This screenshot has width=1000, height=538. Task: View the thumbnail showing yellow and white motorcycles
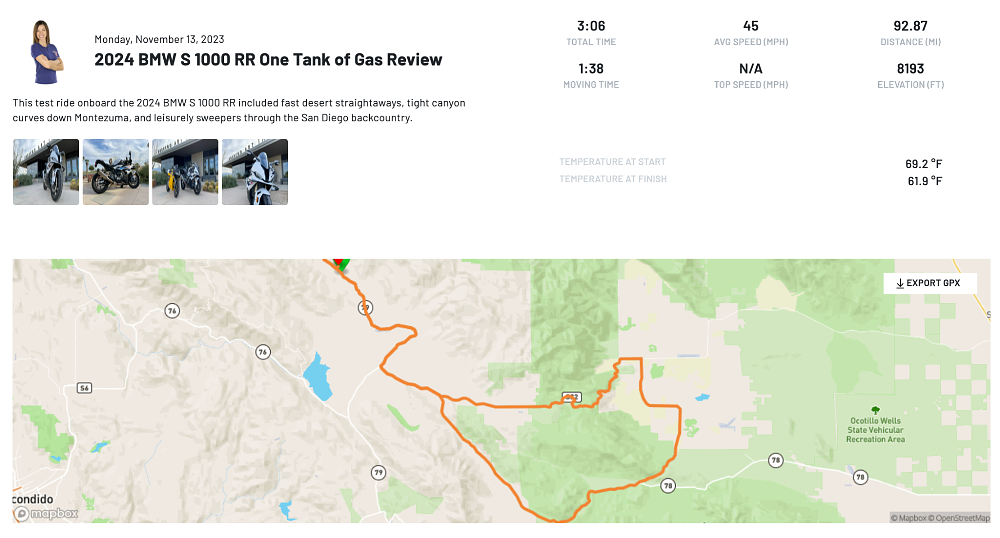pyautogui.click(x=185, y=172)
